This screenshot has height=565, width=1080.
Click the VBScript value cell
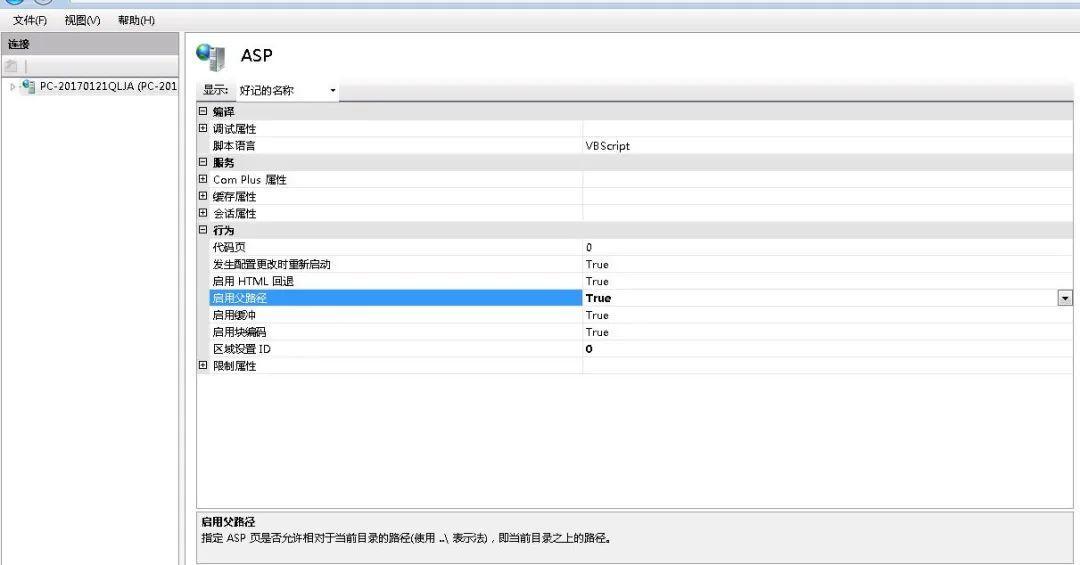pos(827,145)
